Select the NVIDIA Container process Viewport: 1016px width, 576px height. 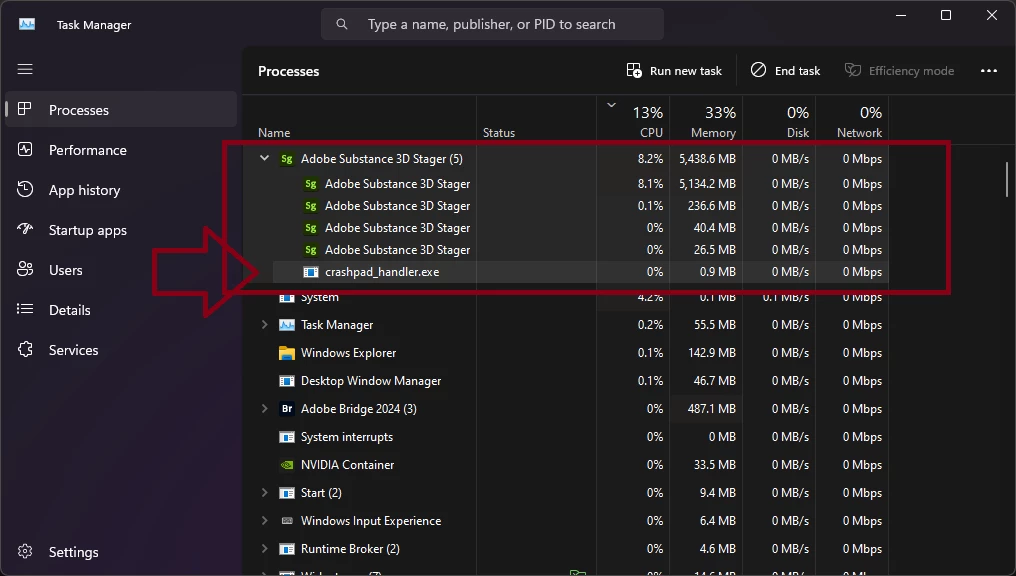click(566, 465)
